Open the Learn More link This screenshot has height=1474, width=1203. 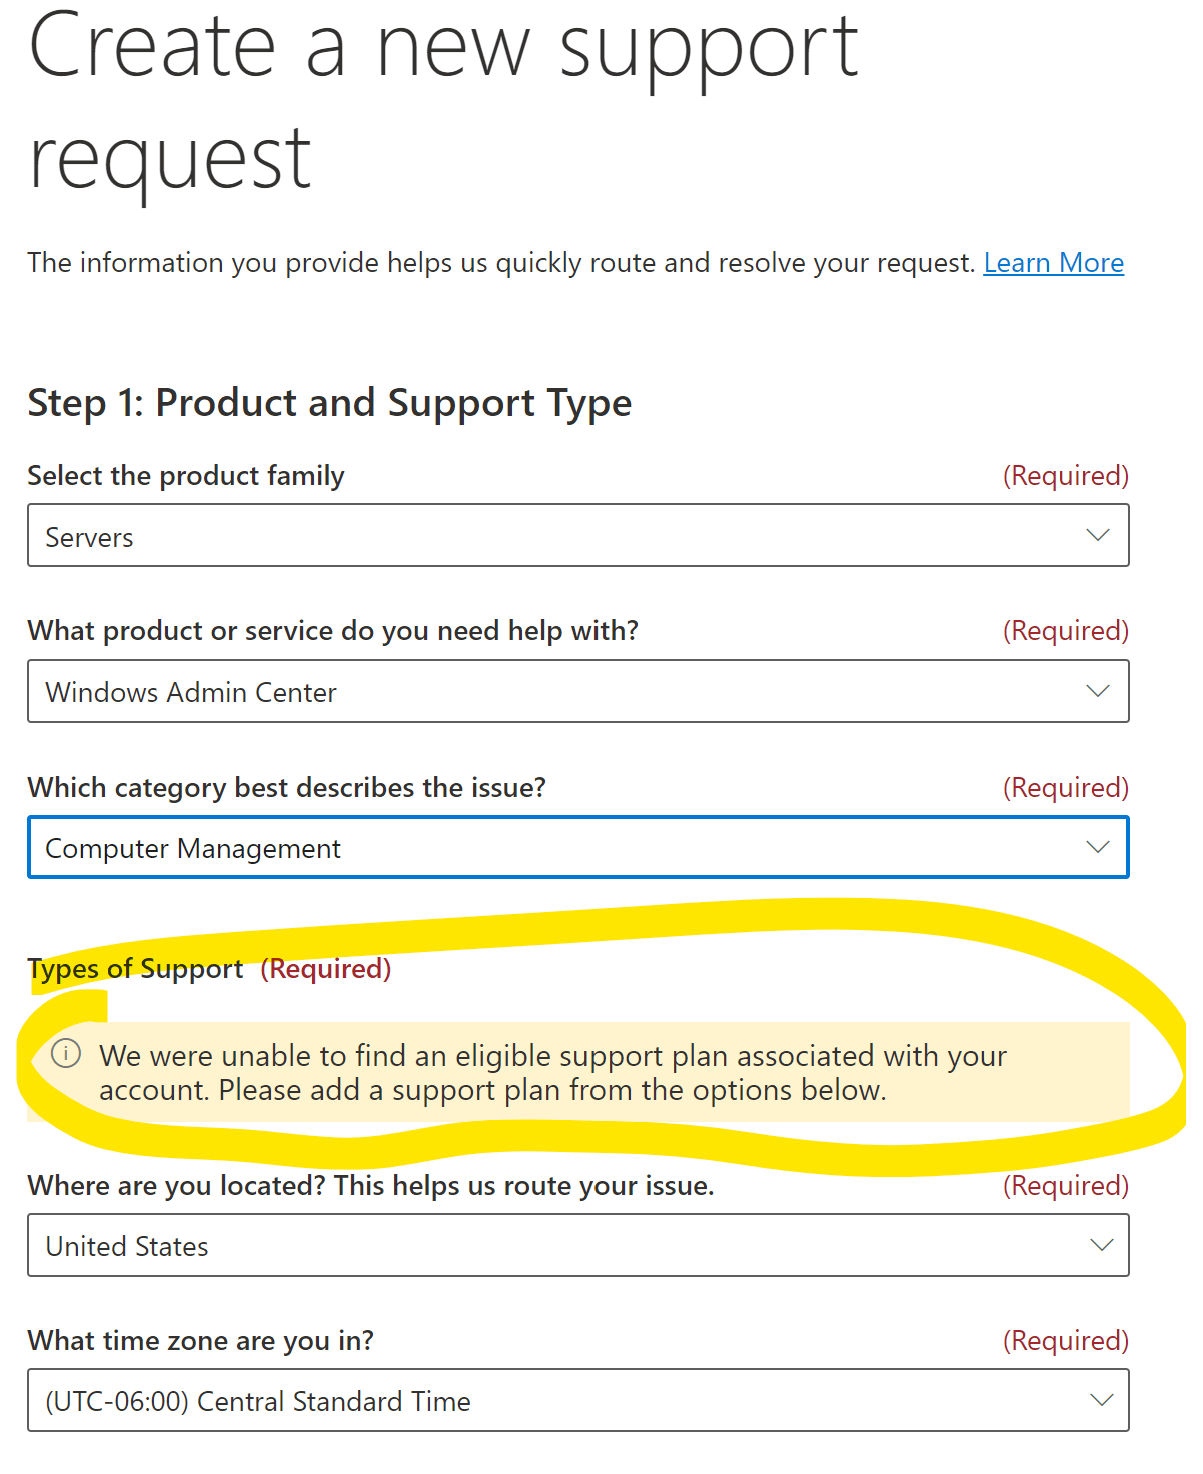[x=1053, y=263]
